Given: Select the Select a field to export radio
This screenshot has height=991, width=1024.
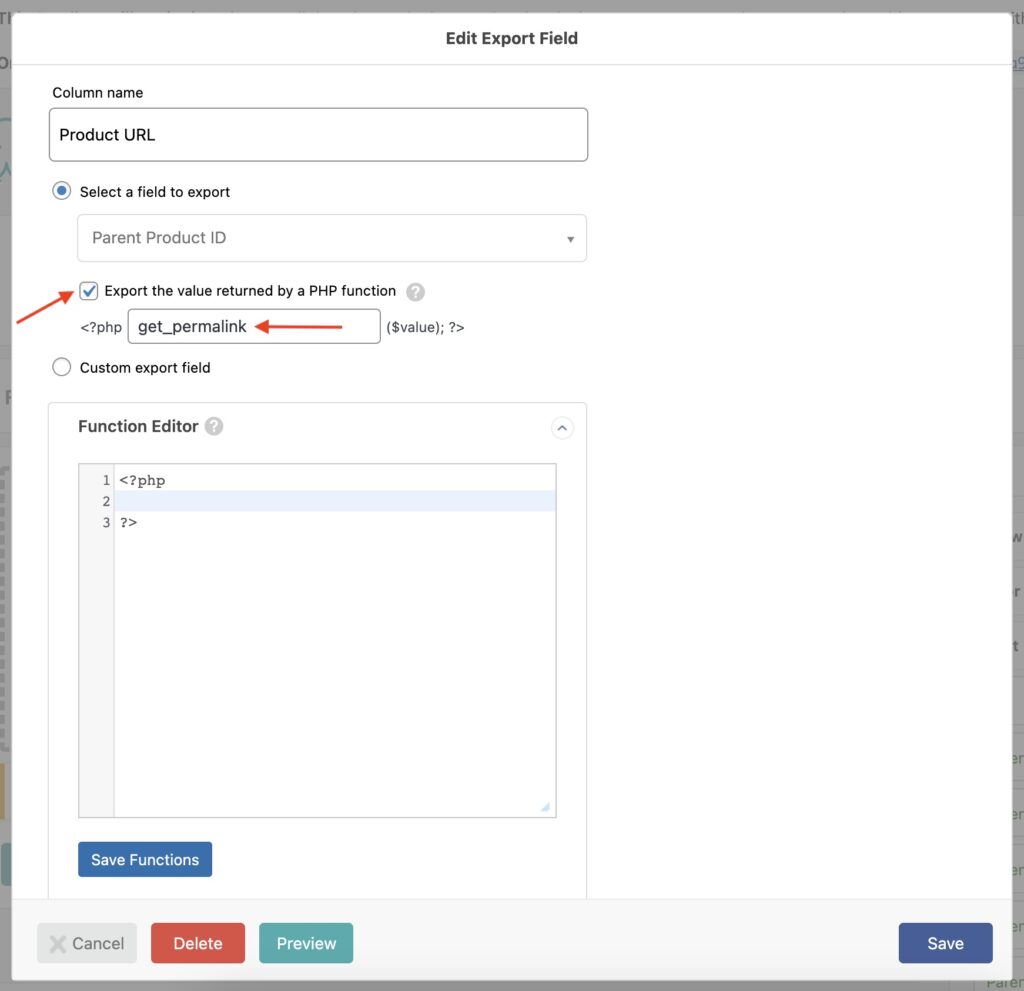Looking at the screenshot, I should click(x=61, y=190).
